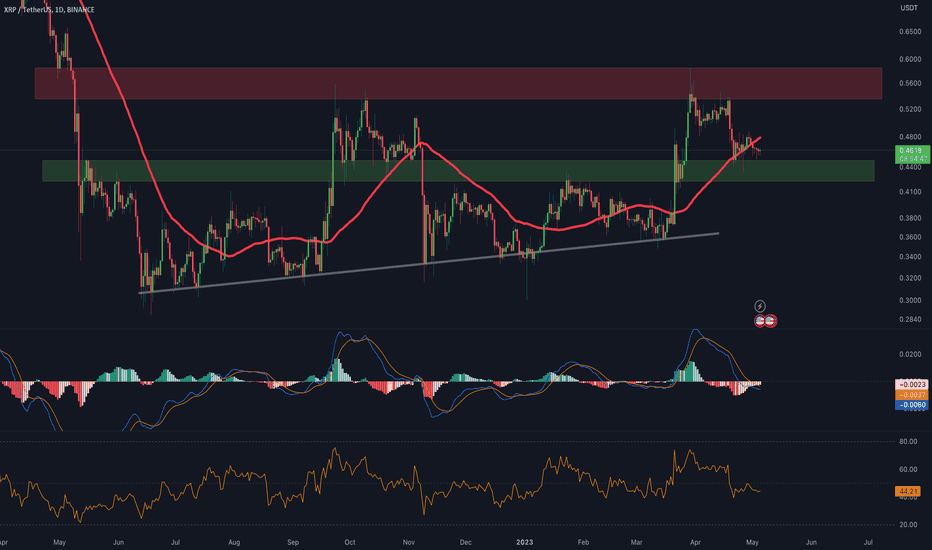This screenshot has width=932, height=550.
Task: Click the 0.3000 price axis label
Action: (910, 300)
